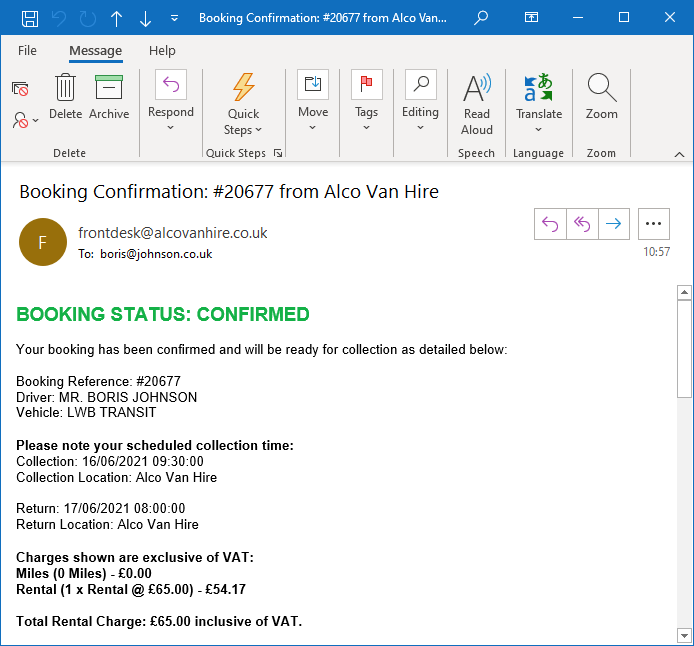
Task: Open the Quick Steps dropdown label
Action: [x=243, y=122]
